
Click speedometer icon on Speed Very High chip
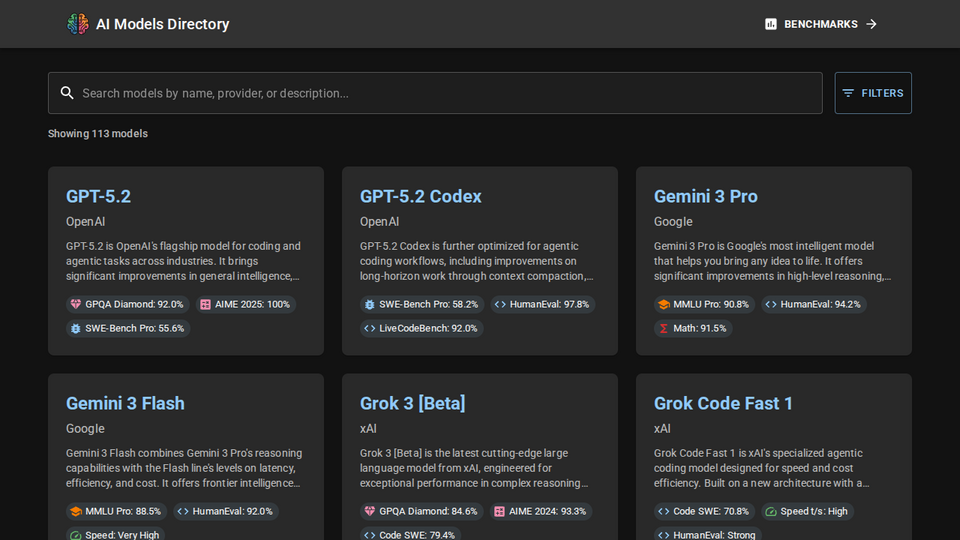[76, 535]
